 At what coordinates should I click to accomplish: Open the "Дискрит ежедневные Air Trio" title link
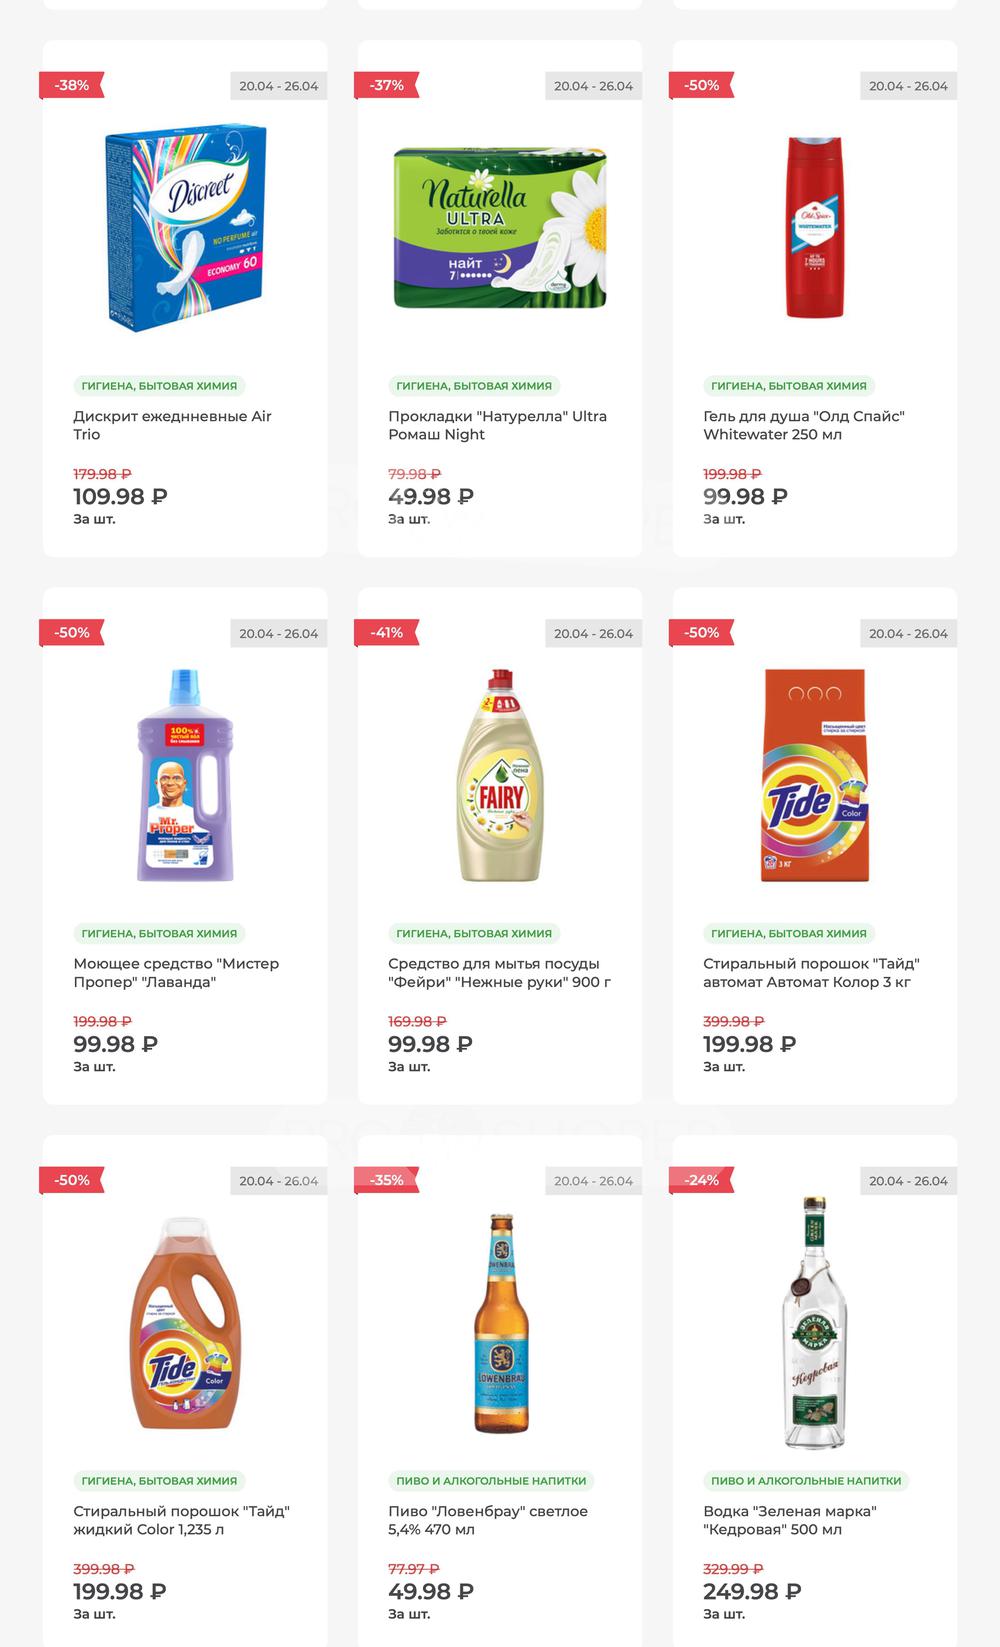(x=172, y=425)
